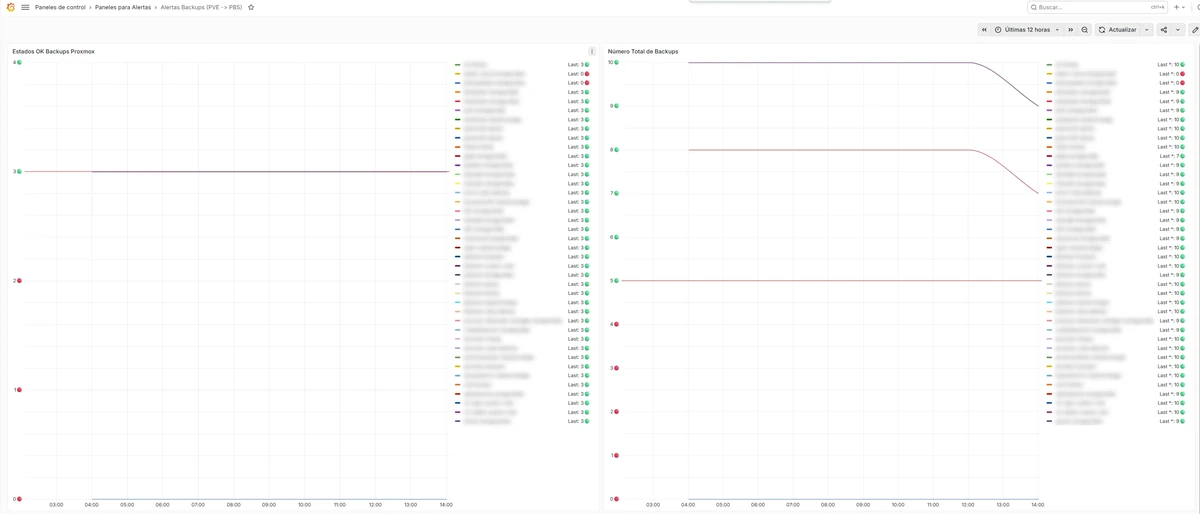Shift time range backward with double-left arrows
The height and width of the screenshot is (514, 1200).
(984, 30)
